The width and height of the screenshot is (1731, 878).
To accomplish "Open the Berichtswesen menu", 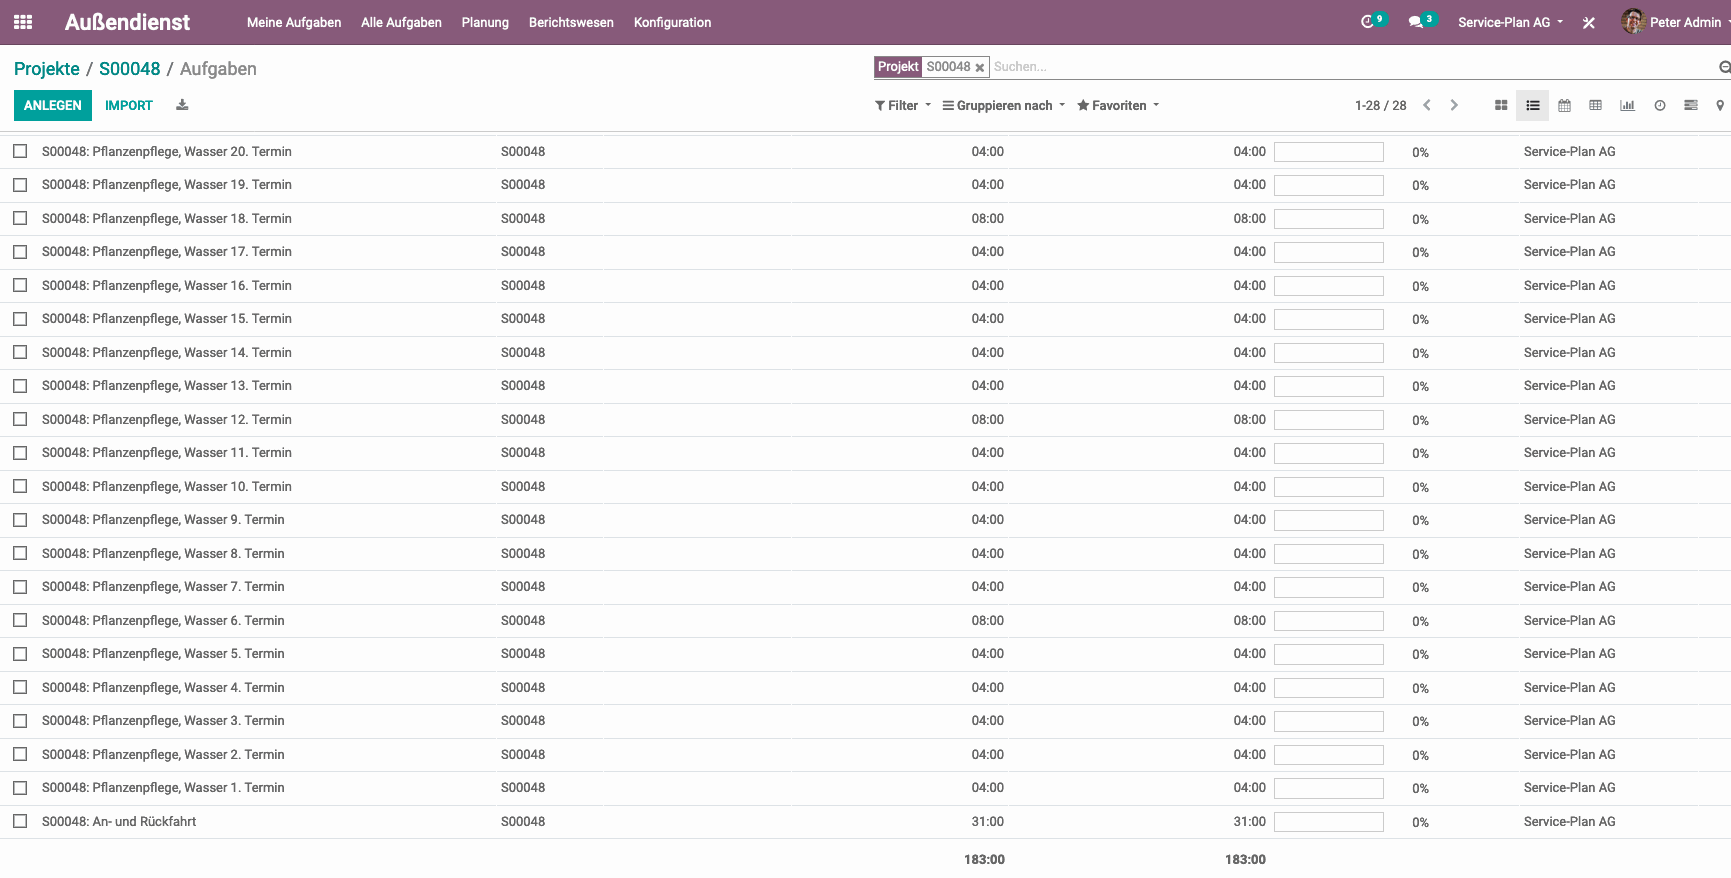I will pos(571,22).
